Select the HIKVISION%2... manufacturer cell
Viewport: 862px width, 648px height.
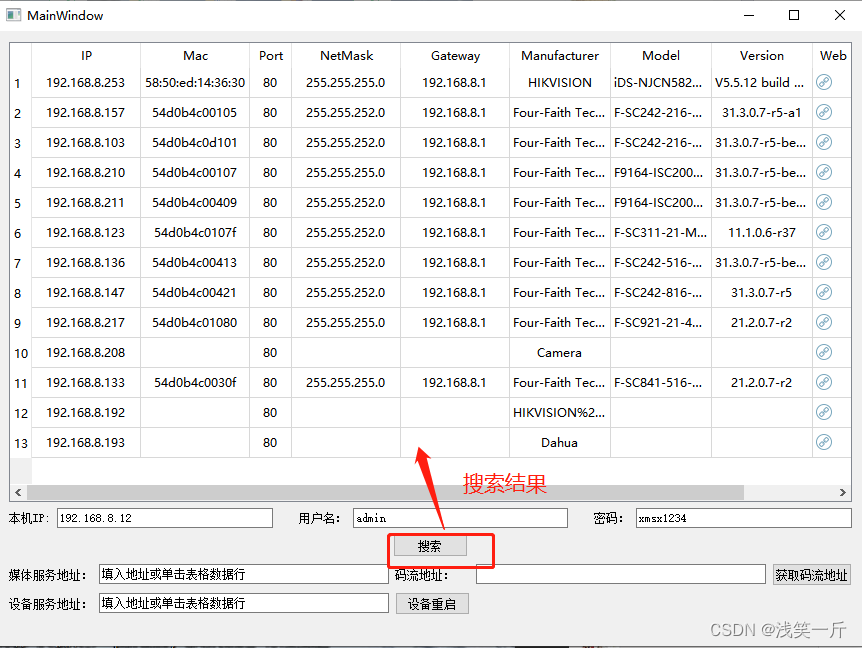point(560,412)
